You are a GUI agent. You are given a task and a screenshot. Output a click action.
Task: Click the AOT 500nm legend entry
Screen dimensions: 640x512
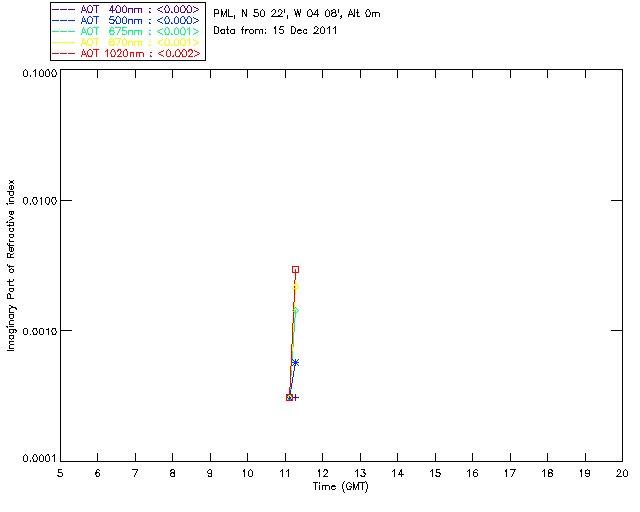point(126,20)
